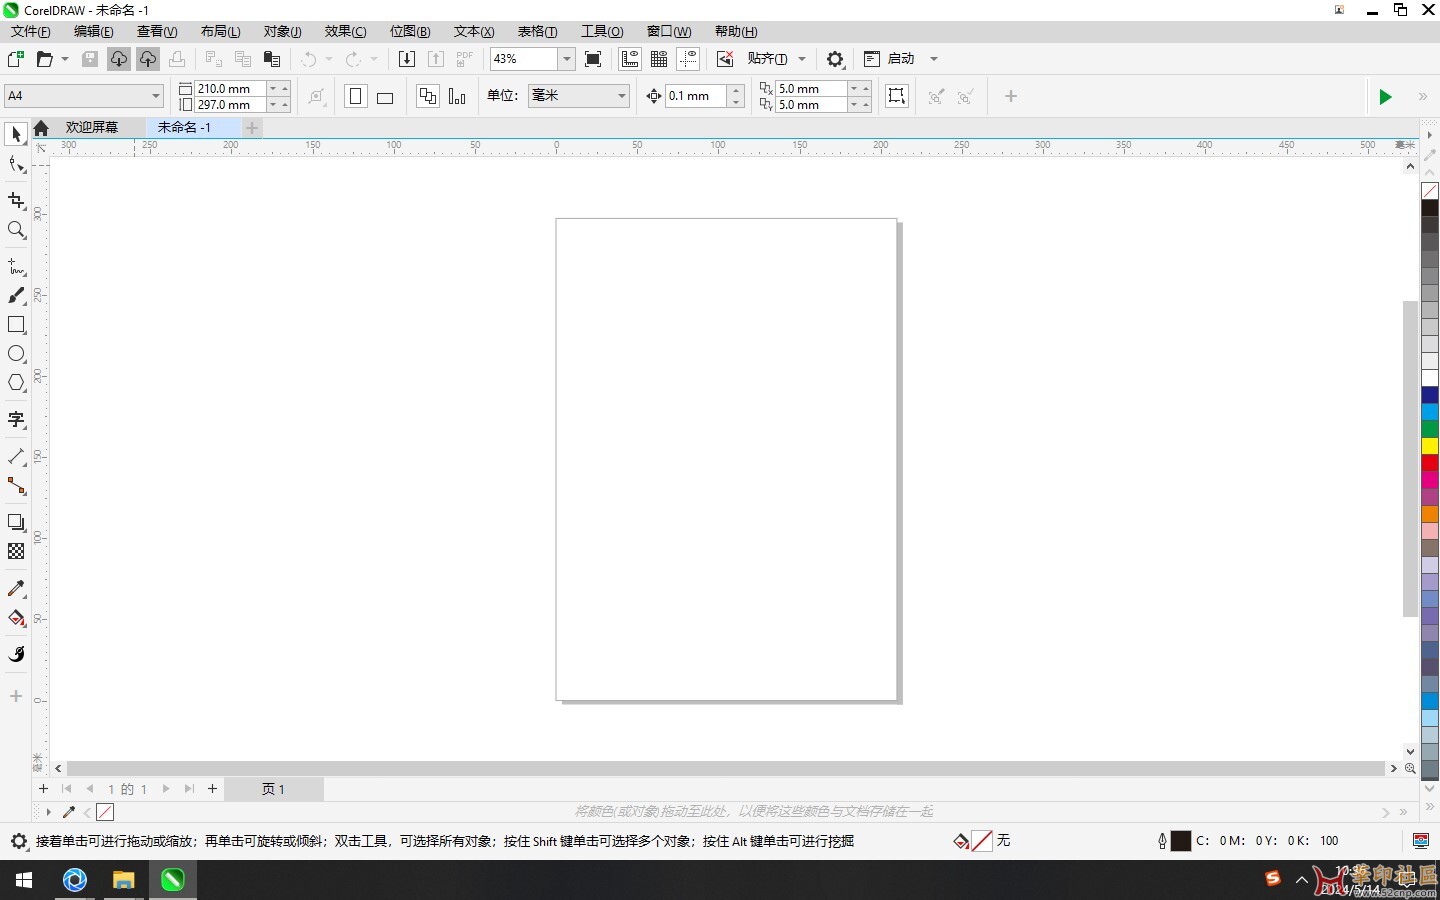
Task: Pick the no-color X swatch
Action: [1430, 191]
